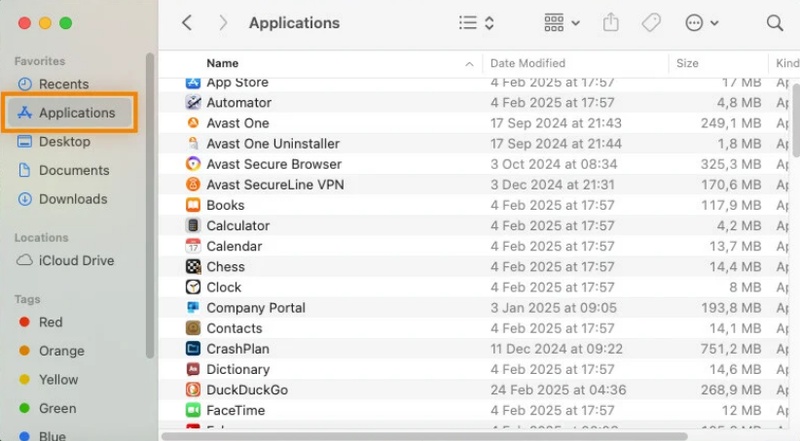This screenshot has height=441, width=800.
Task: Select the Avast Secure Browser icon
Action: pyautogui.click(x=193, y=164)
